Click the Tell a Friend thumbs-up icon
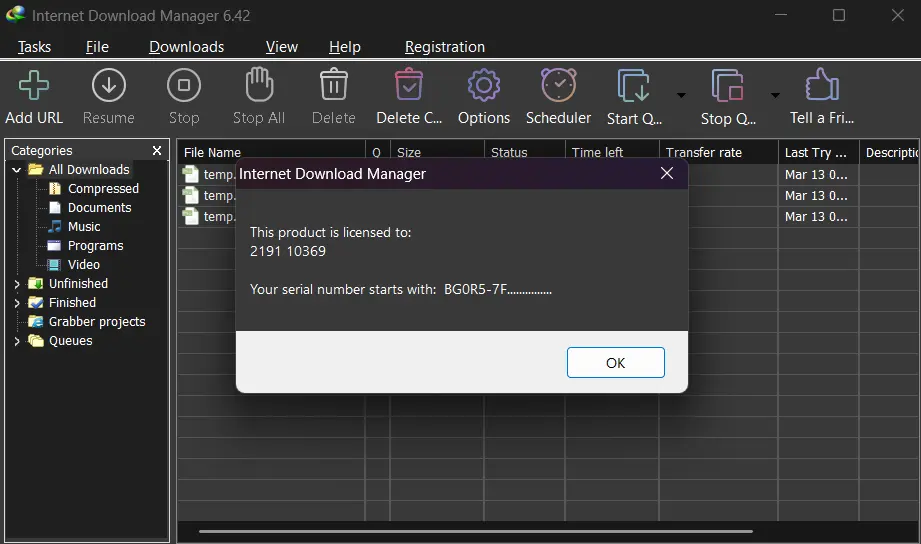 click(822, 85)
